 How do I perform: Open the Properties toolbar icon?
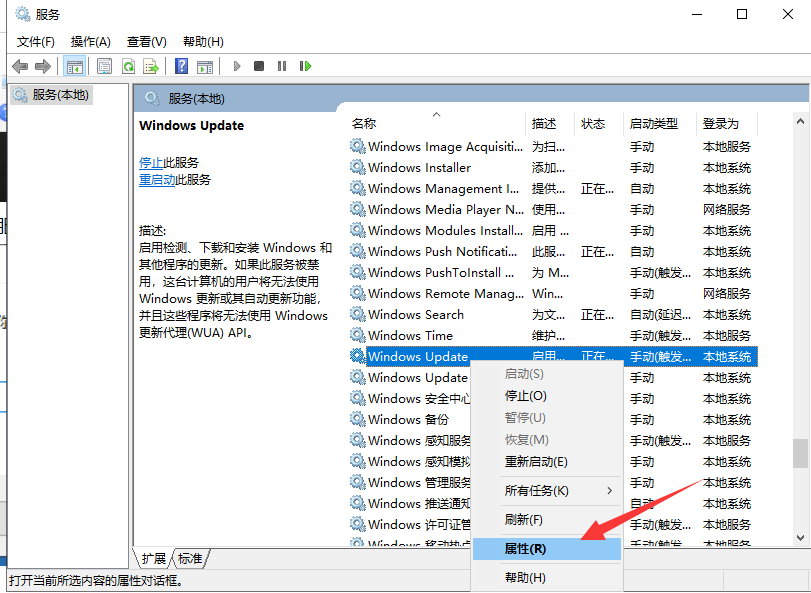pos(104,65)
